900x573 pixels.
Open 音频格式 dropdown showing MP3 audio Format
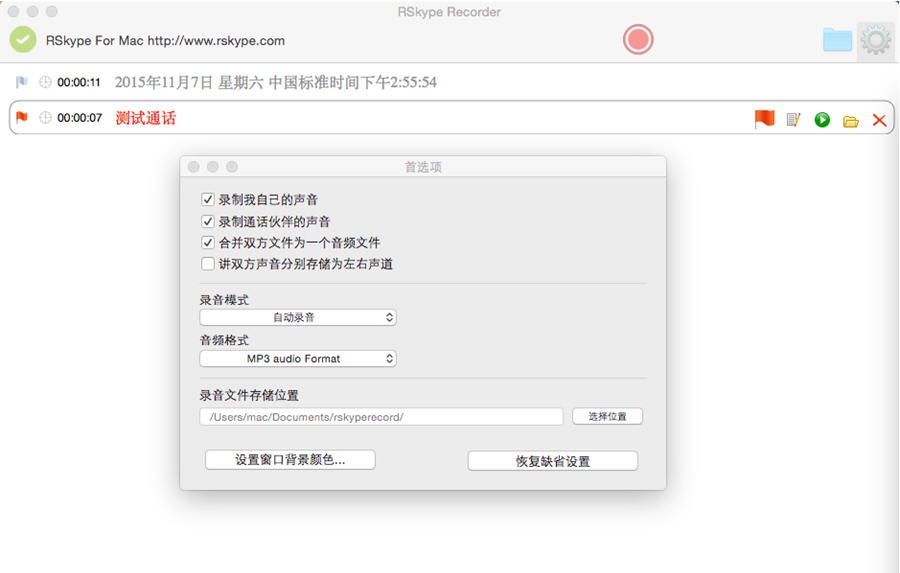[x=298, y=359]
